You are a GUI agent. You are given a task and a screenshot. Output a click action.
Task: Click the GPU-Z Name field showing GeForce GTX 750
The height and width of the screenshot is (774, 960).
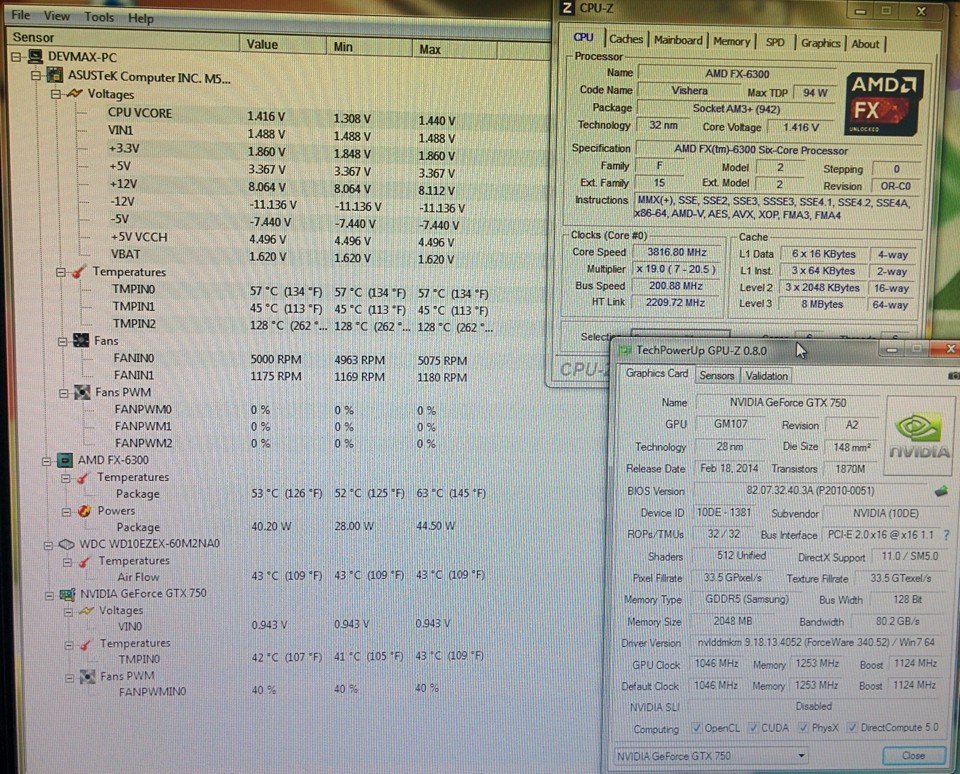tap(787, 402)
